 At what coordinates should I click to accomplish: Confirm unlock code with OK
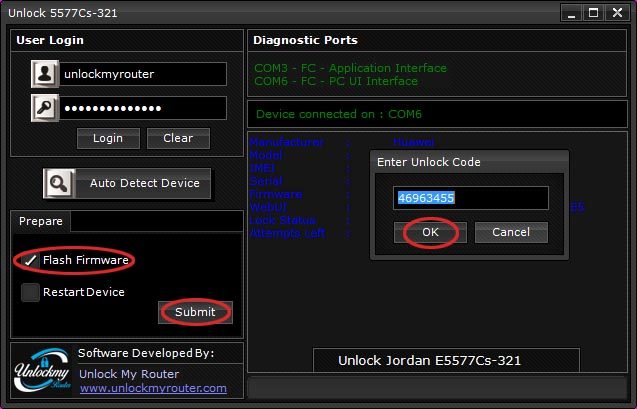[x=430, y=232]
